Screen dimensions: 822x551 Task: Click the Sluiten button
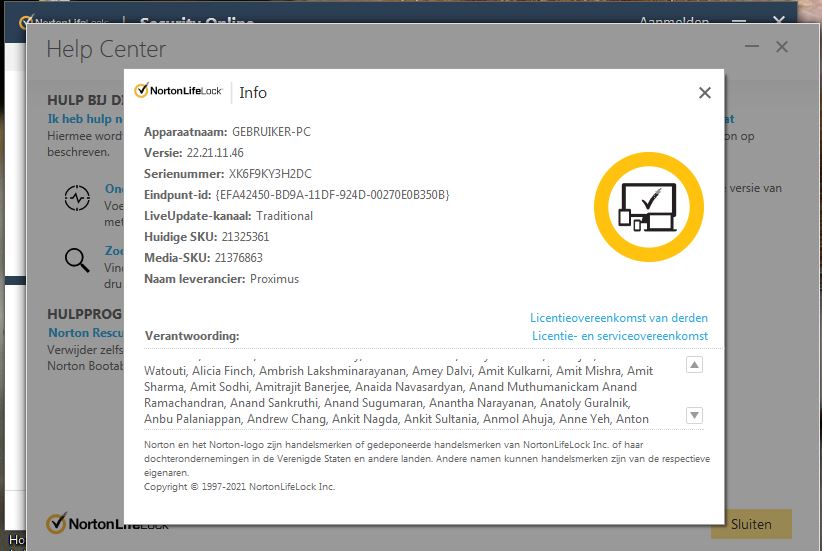pos(750,524)
